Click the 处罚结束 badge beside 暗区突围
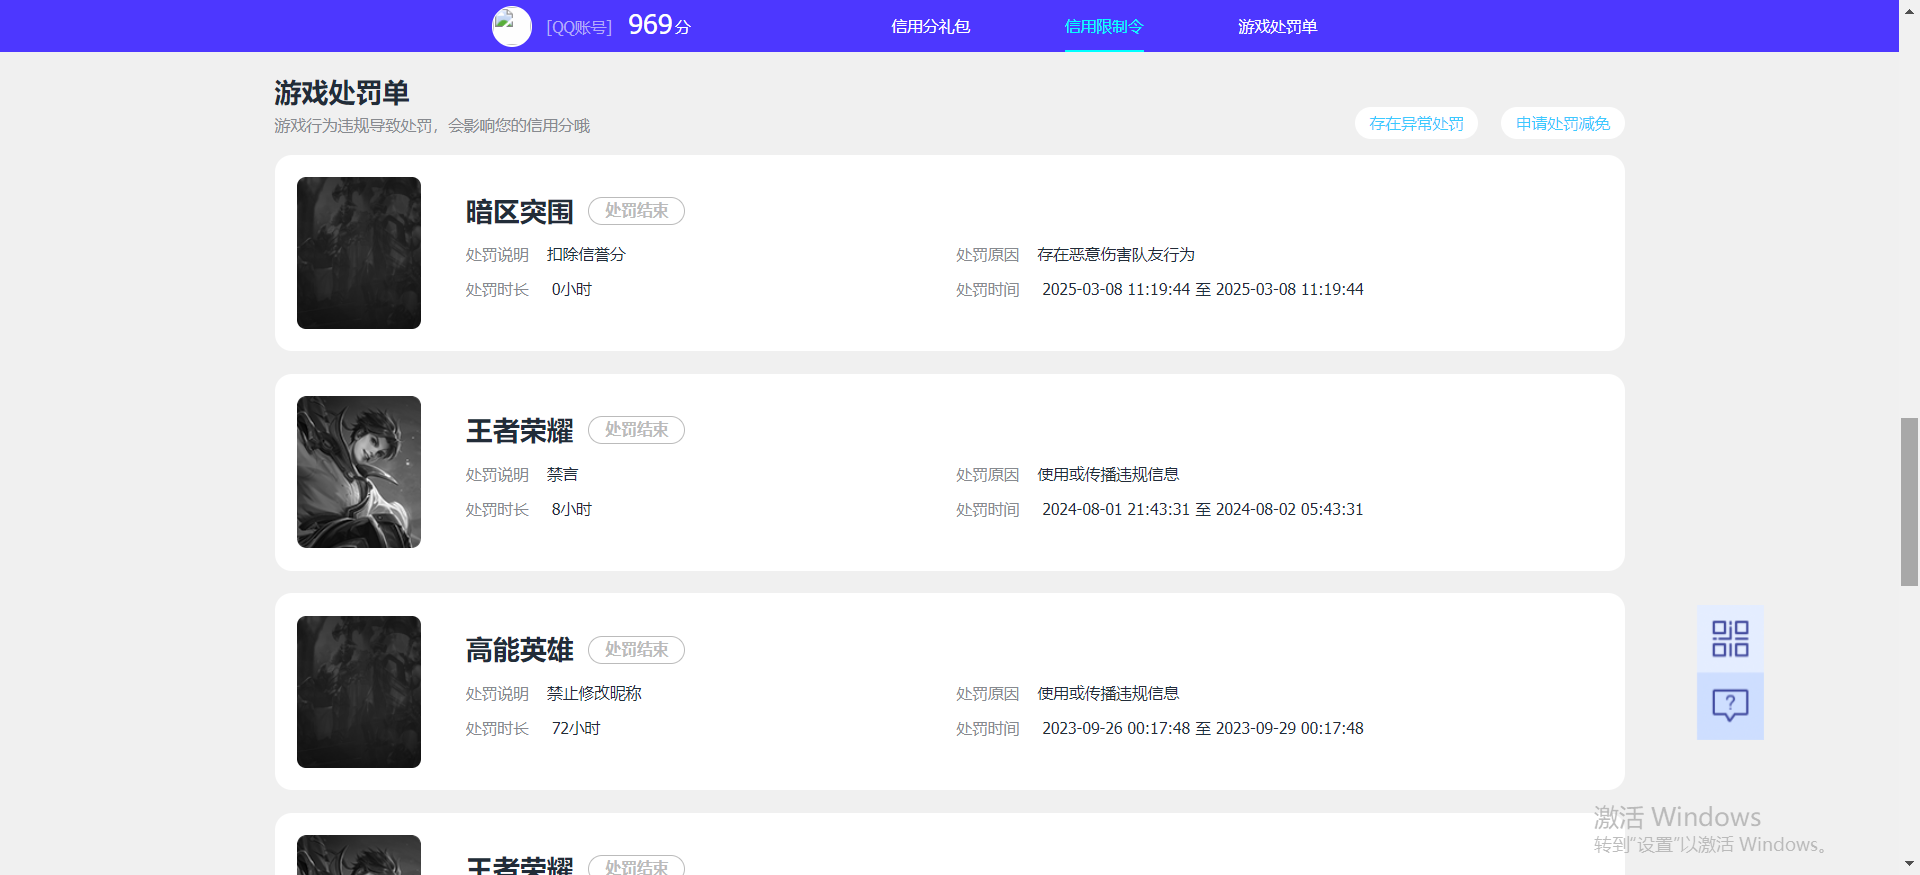The height and width of the screenshot is (875, 1920). 636,211
